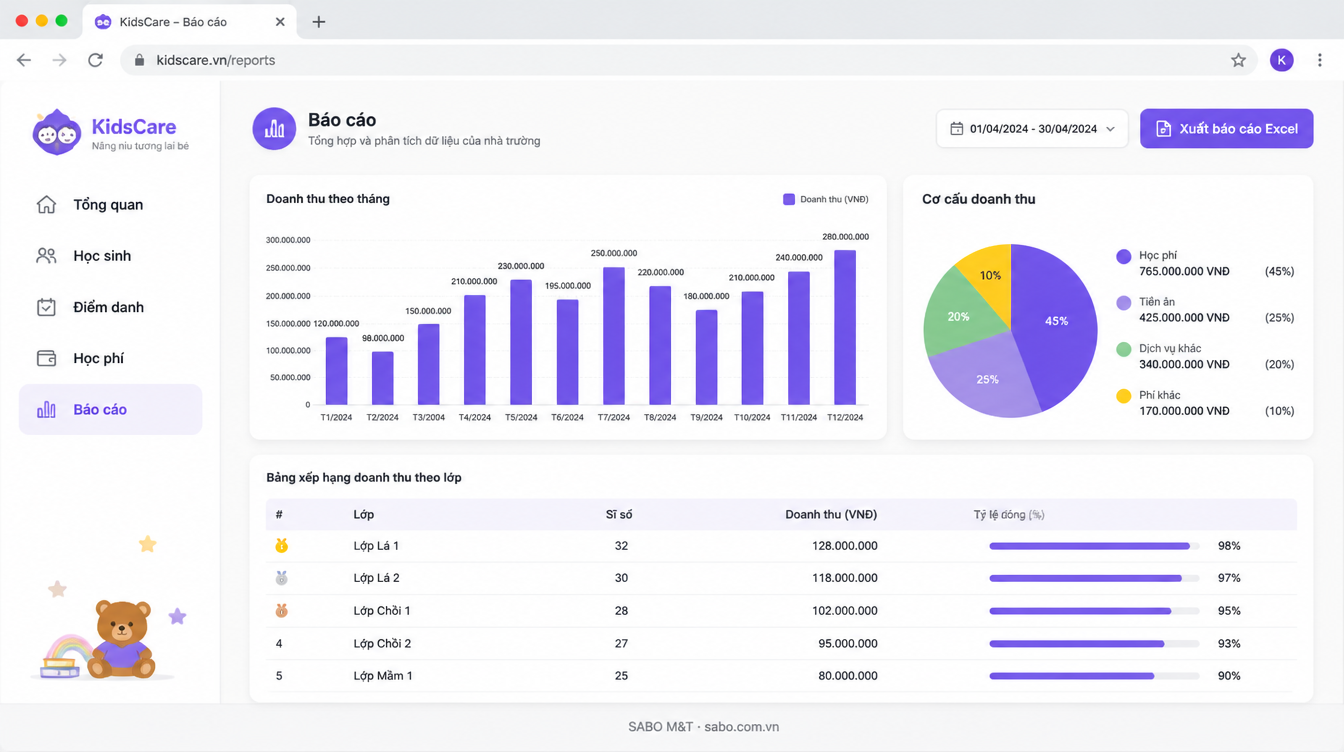Click the Học phí wallet icon
Image resolution: width=1344 pixels, height=752 pixels.
pos(46,358)
